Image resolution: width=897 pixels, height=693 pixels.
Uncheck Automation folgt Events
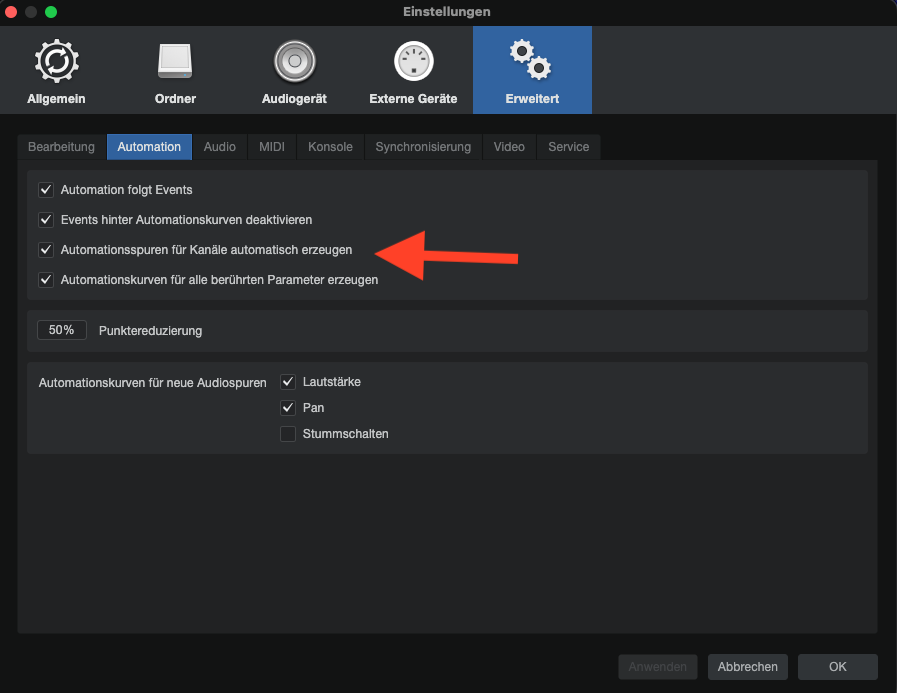point(45,190)
